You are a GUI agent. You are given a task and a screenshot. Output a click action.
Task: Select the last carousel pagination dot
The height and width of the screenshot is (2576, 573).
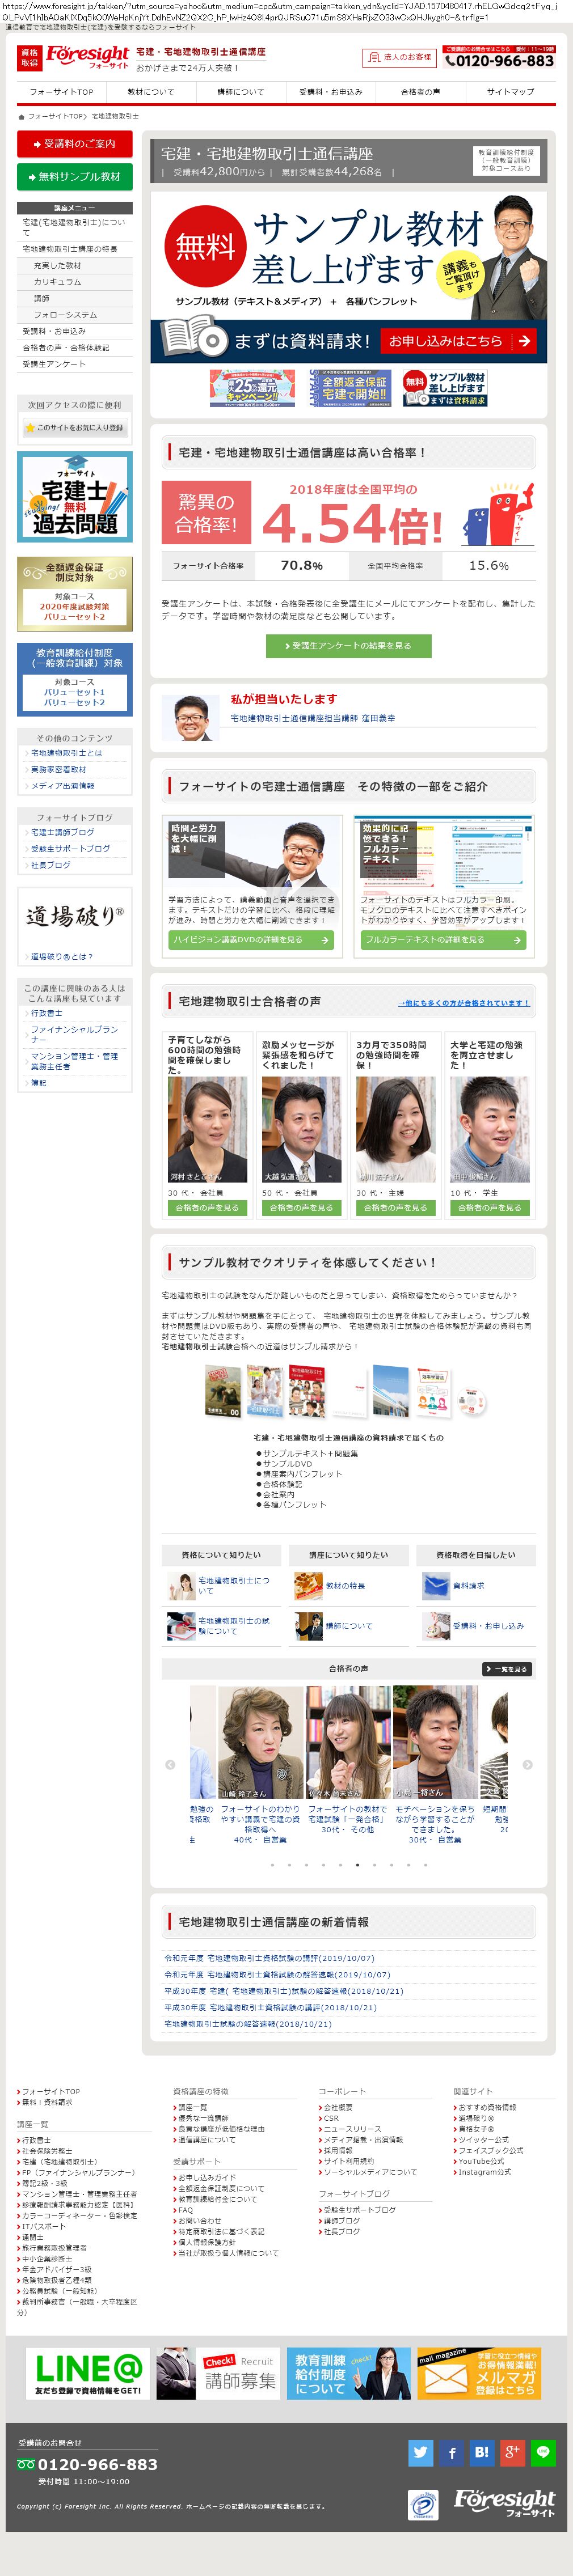click(425, 1865)
